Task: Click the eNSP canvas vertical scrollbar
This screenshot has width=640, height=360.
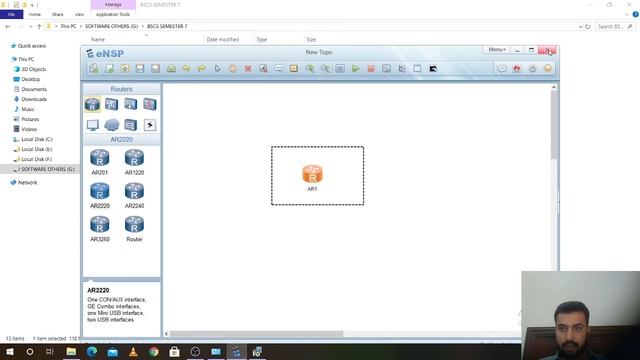Action: click(554, 124)
